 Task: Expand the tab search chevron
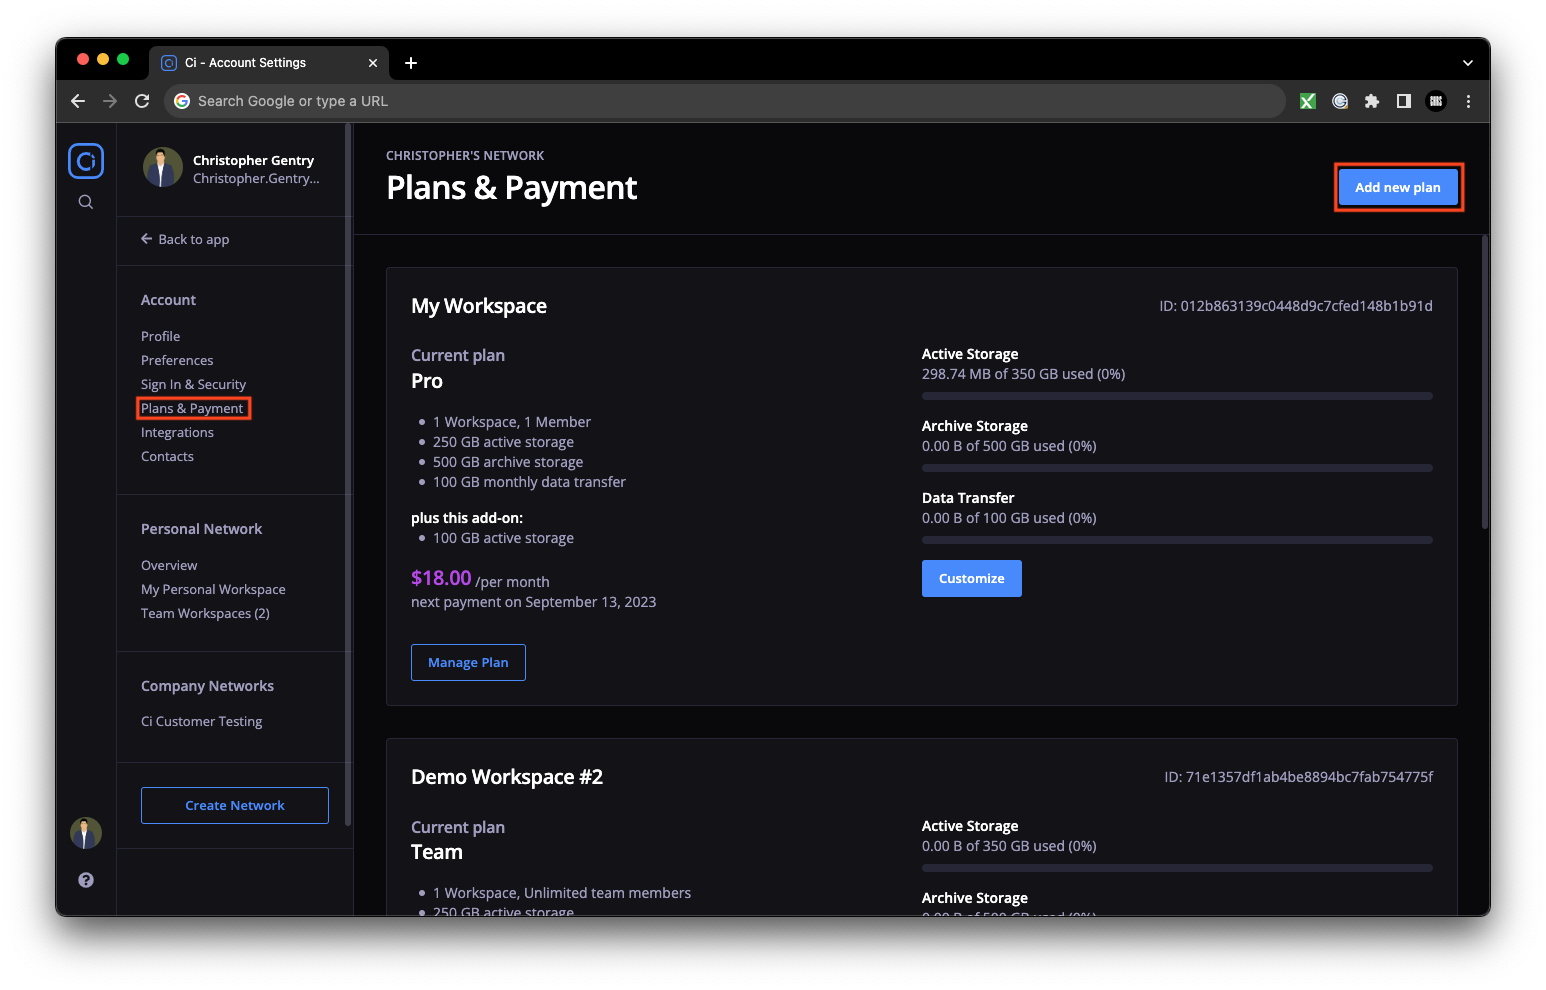tap(1468, 63)
